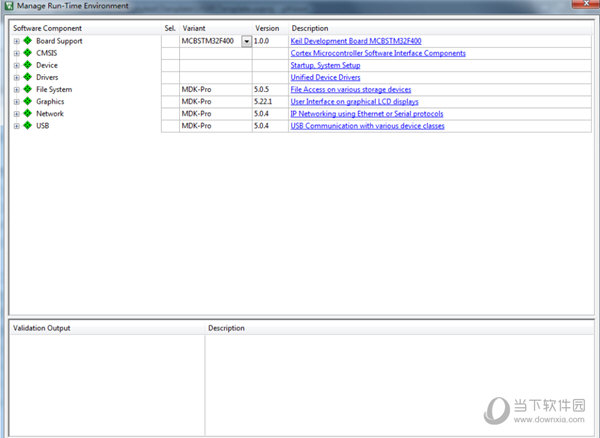Open Startup, System Setup link
600x438 pixels.
click(325, 65)
